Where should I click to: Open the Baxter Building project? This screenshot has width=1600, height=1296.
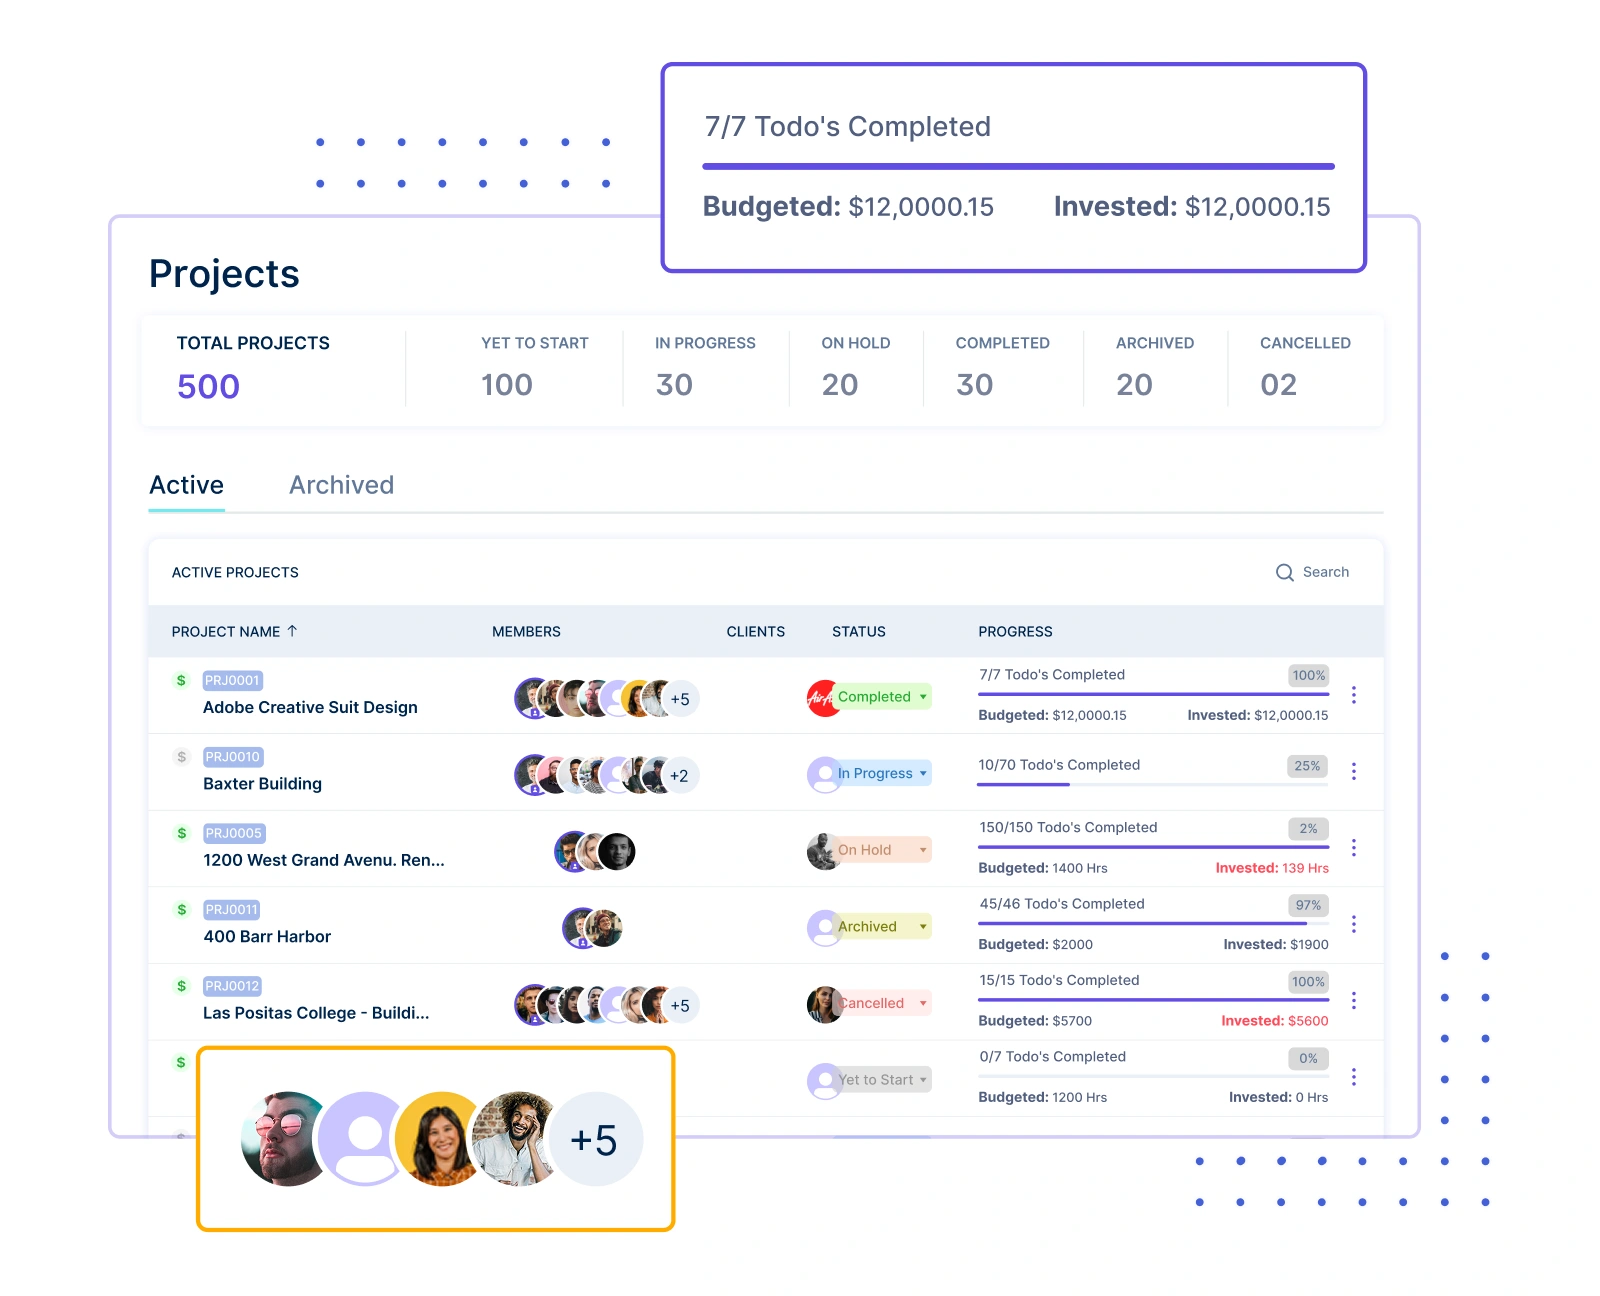(262, 784)
